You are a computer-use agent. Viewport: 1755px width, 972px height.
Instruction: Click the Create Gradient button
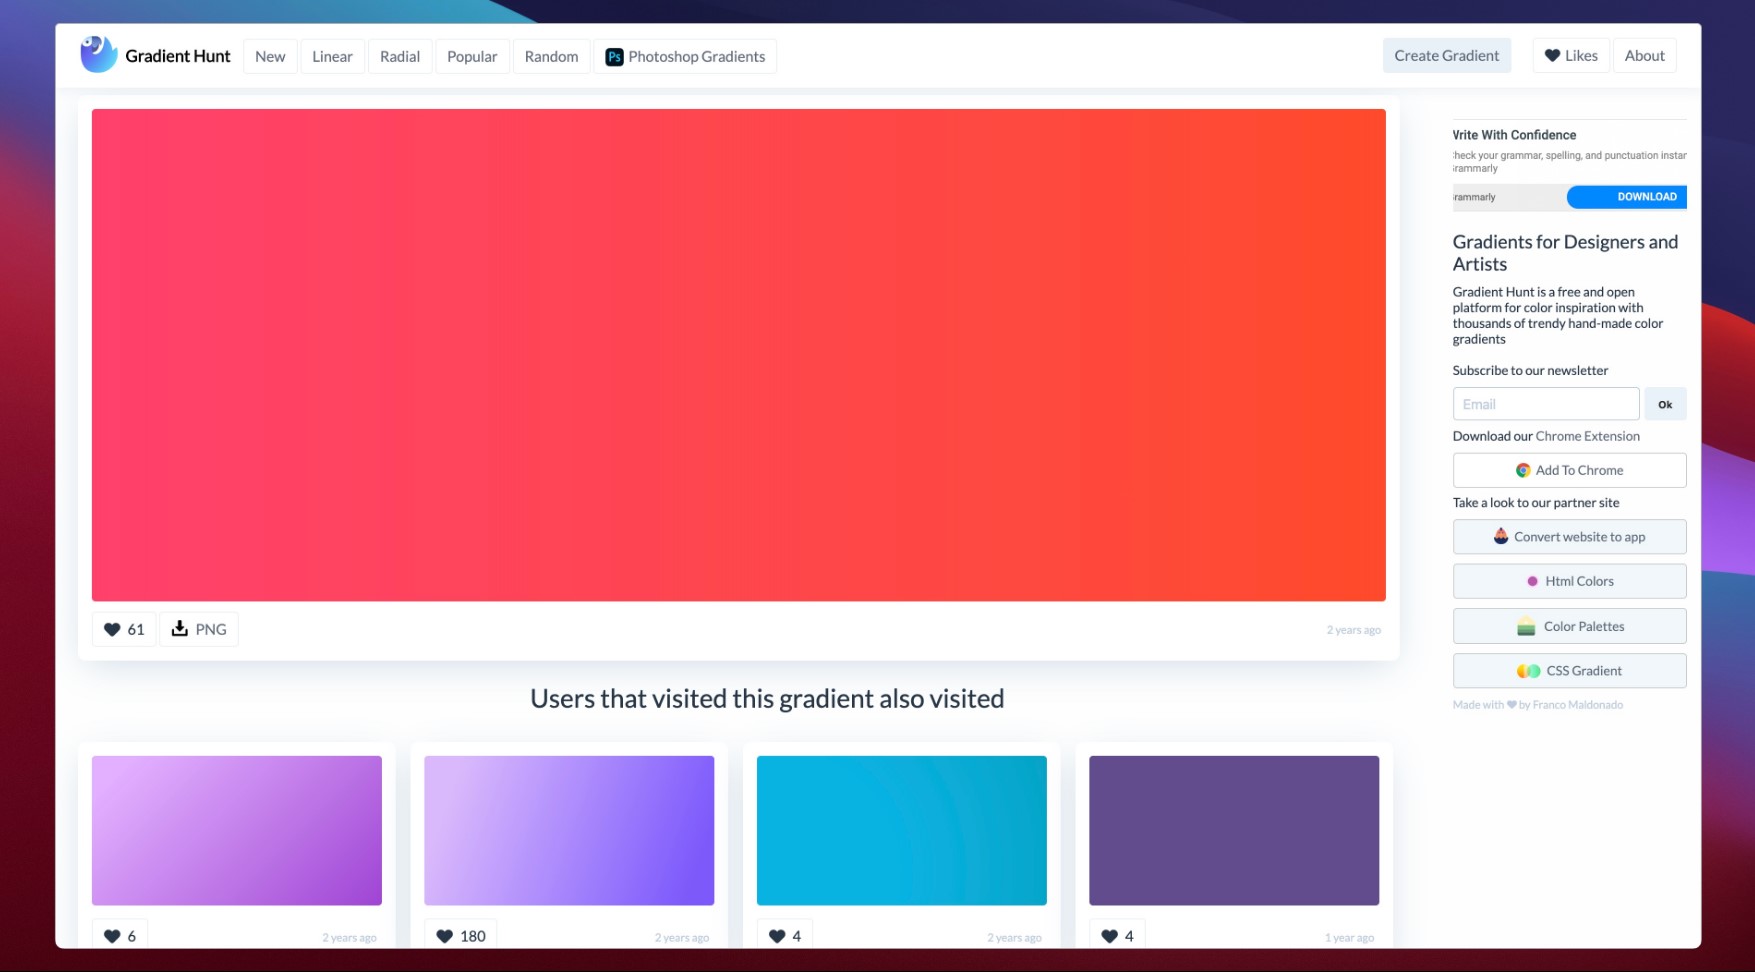[1446, 55]
